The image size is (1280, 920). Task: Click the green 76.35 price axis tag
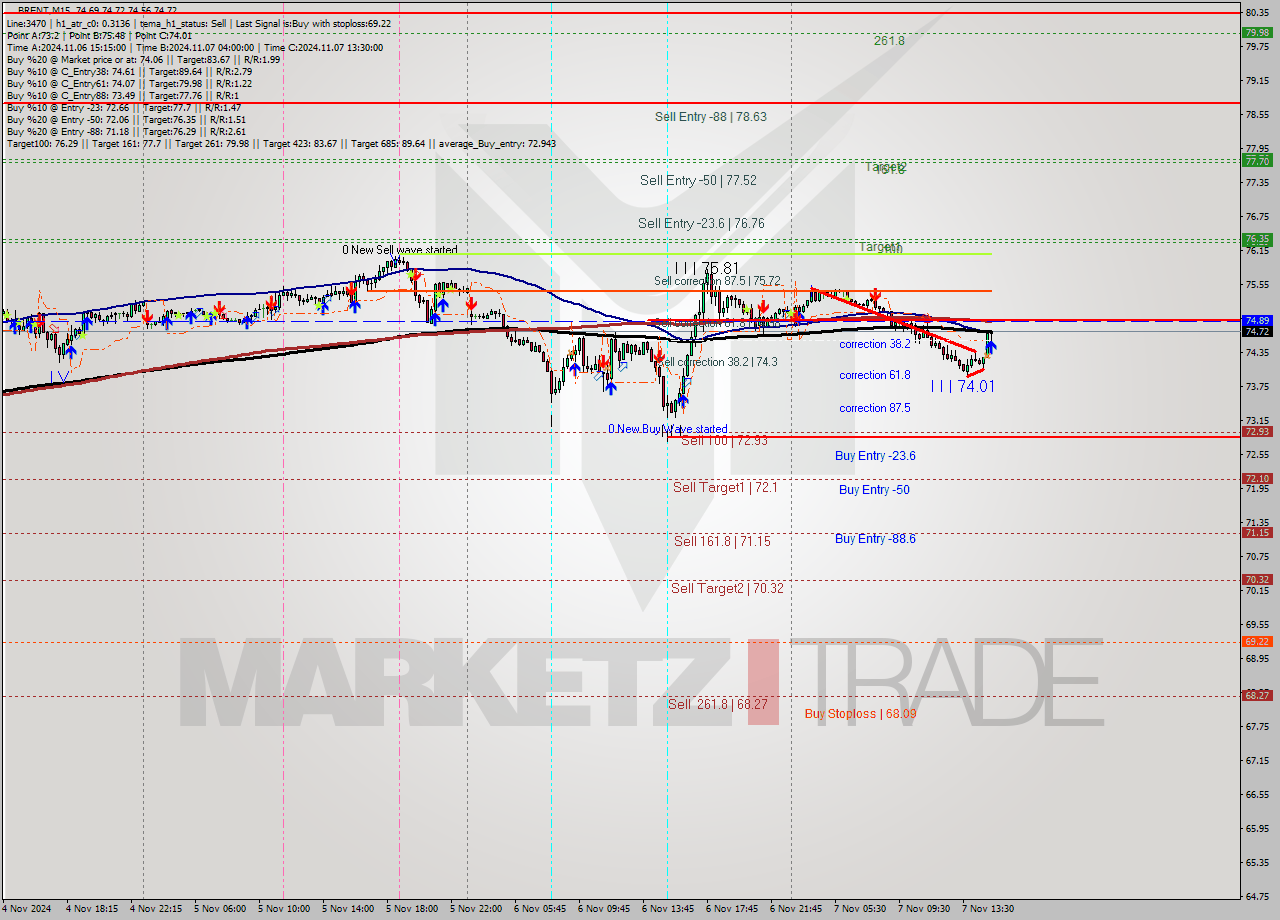click(x=1257, y=239)
